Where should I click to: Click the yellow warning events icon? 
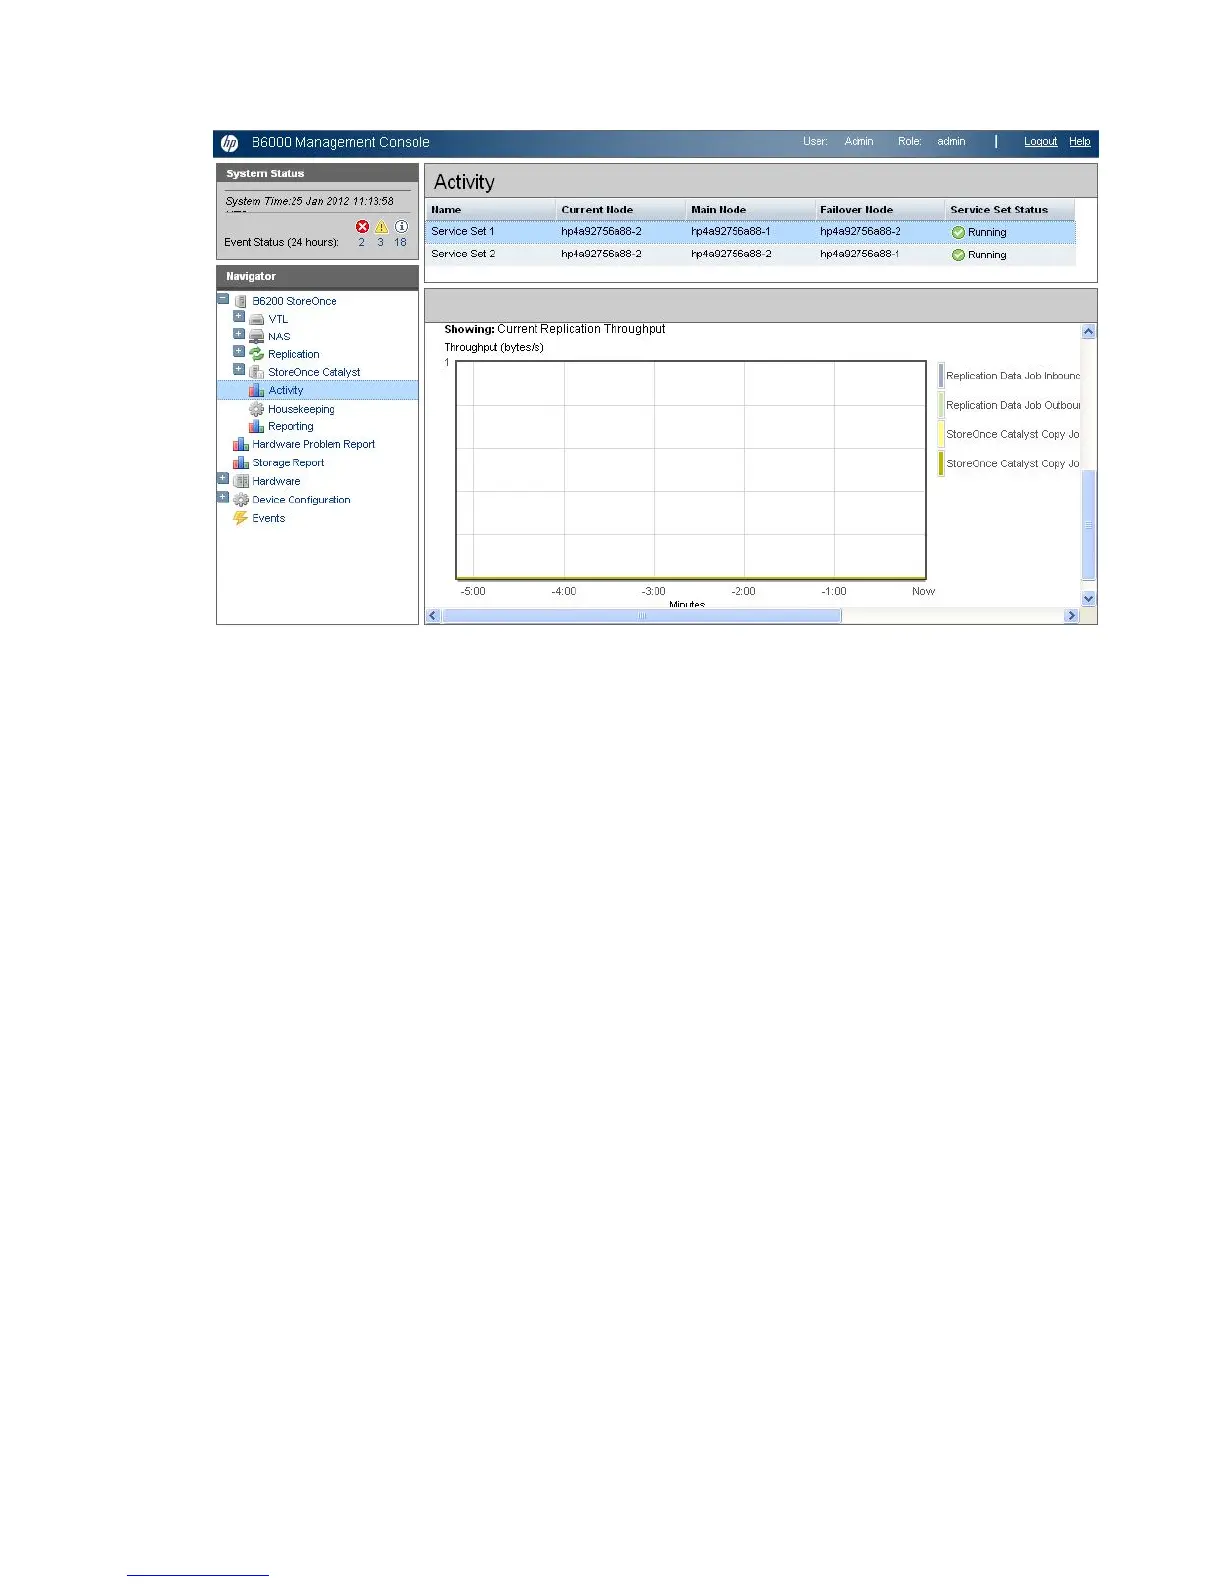pyautogui.click(x=381, y=227)
